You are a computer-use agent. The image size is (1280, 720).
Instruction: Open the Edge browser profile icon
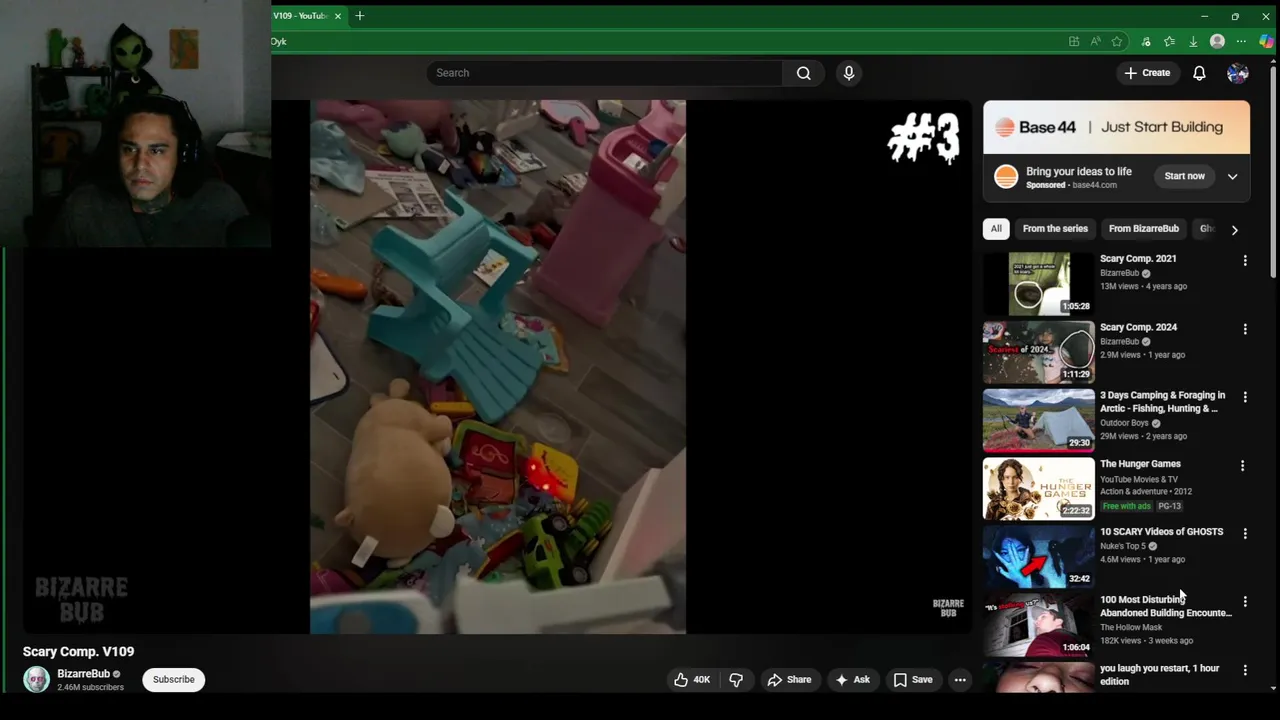click(1217, 41)
